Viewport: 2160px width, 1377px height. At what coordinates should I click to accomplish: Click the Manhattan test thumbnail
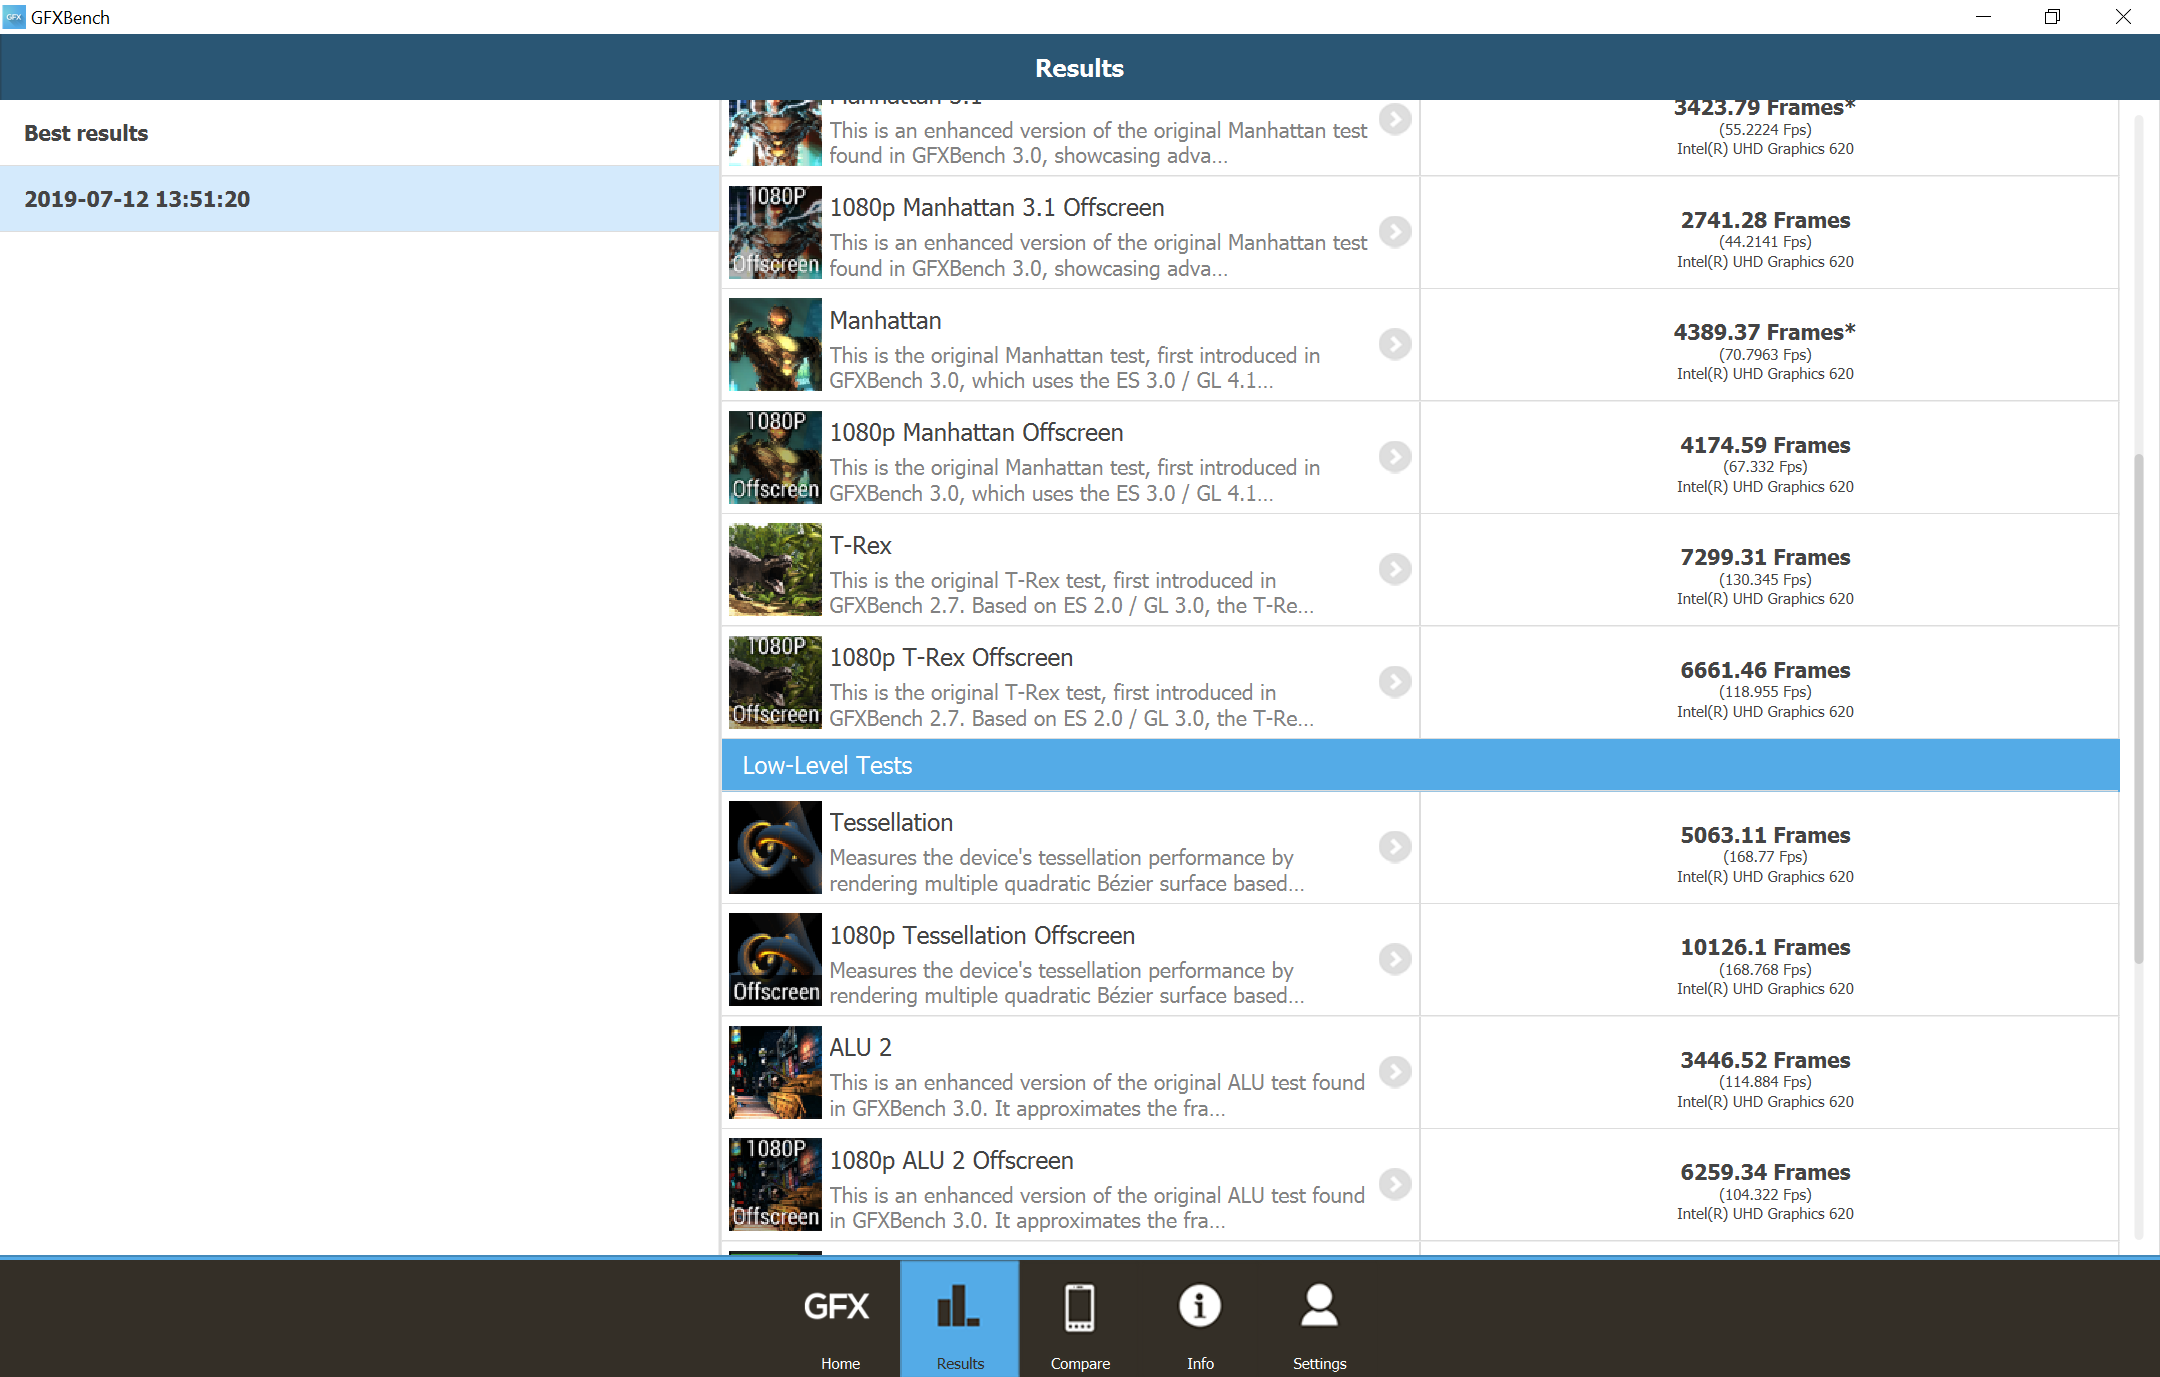tap(775, 344)
